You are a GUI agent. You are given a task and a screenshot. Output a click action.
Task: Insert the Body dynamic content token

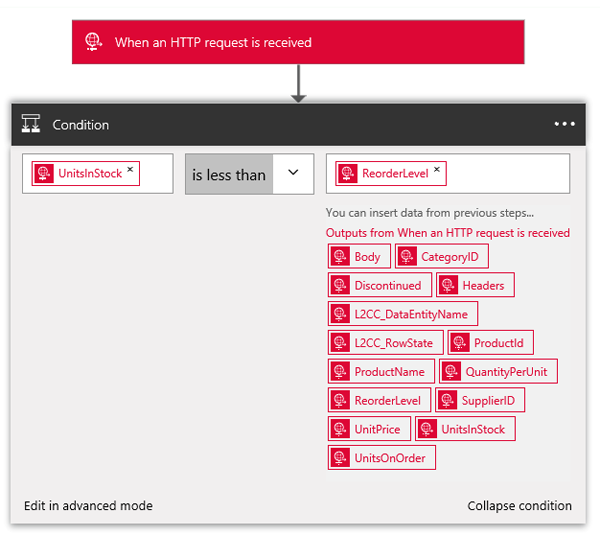[x=359, y=257]
